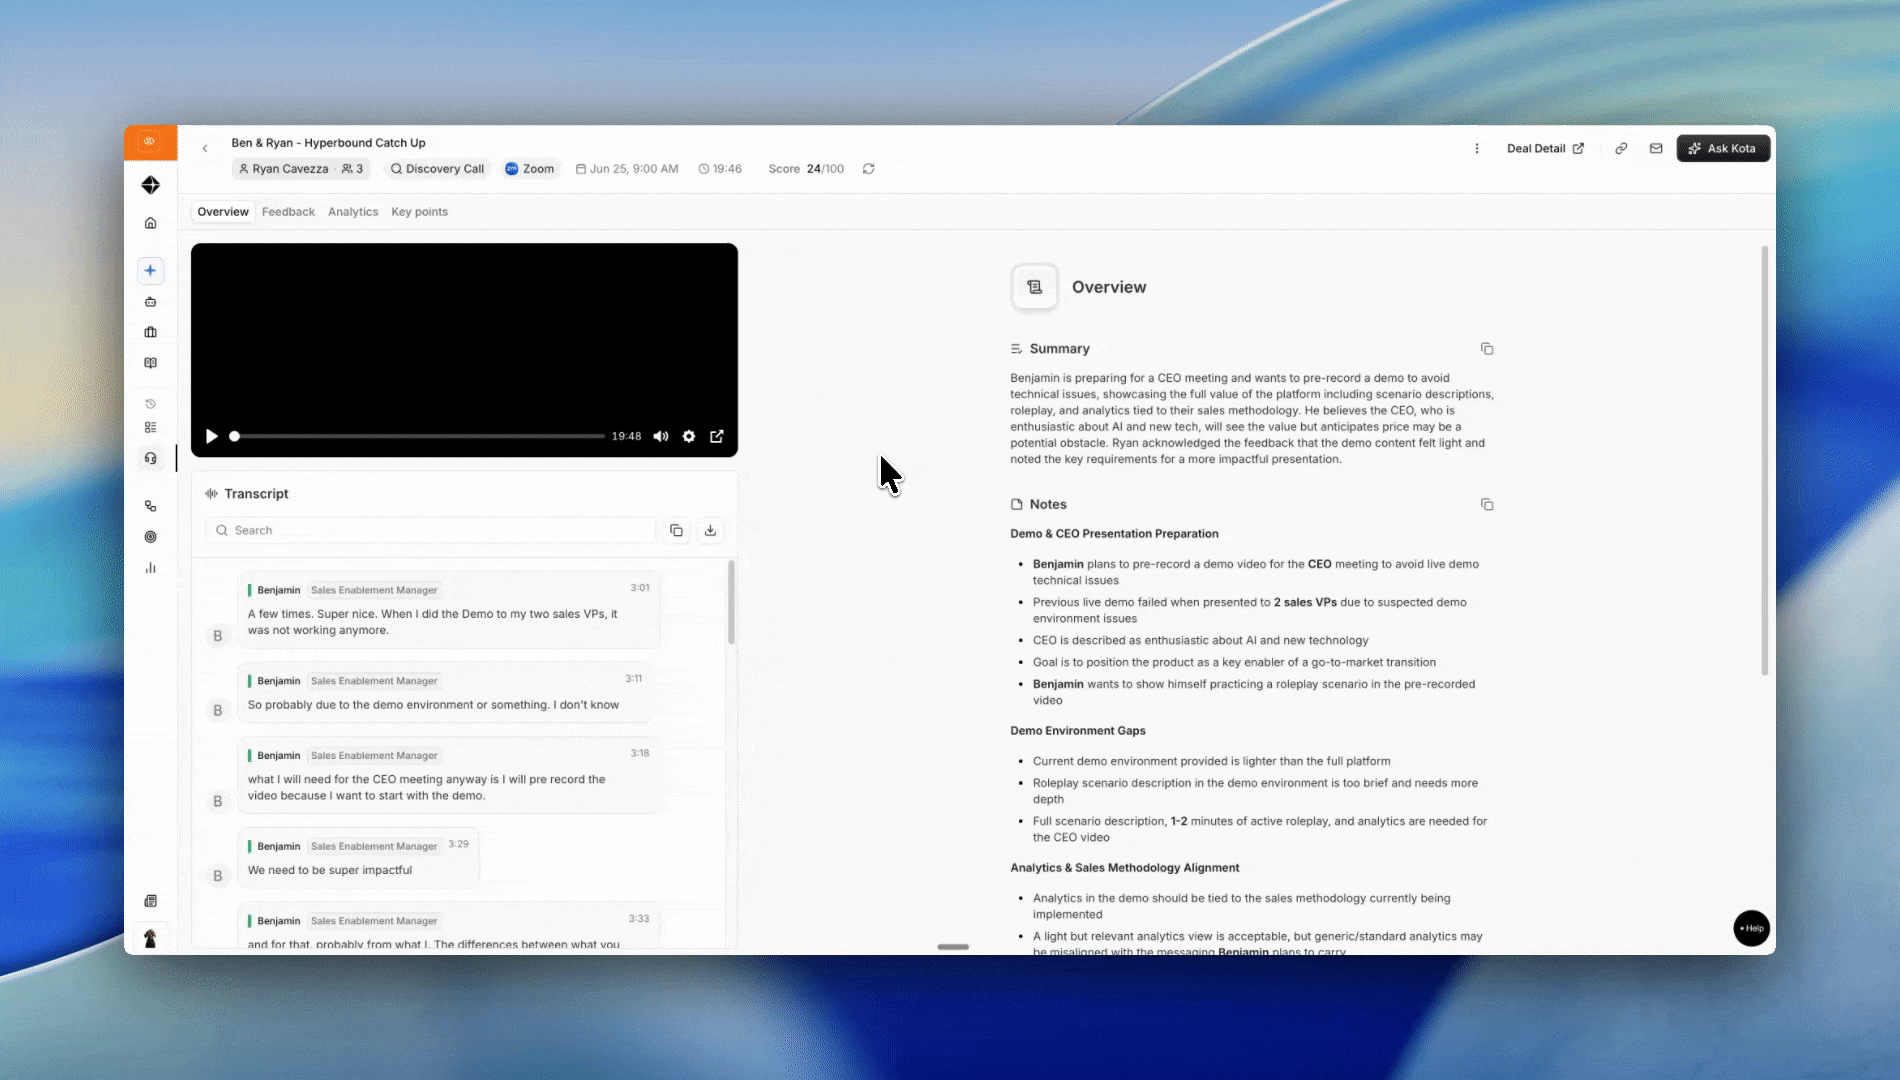Click the envelope email icon
Screen dimensions: 1900x1080
point(1656,148)
